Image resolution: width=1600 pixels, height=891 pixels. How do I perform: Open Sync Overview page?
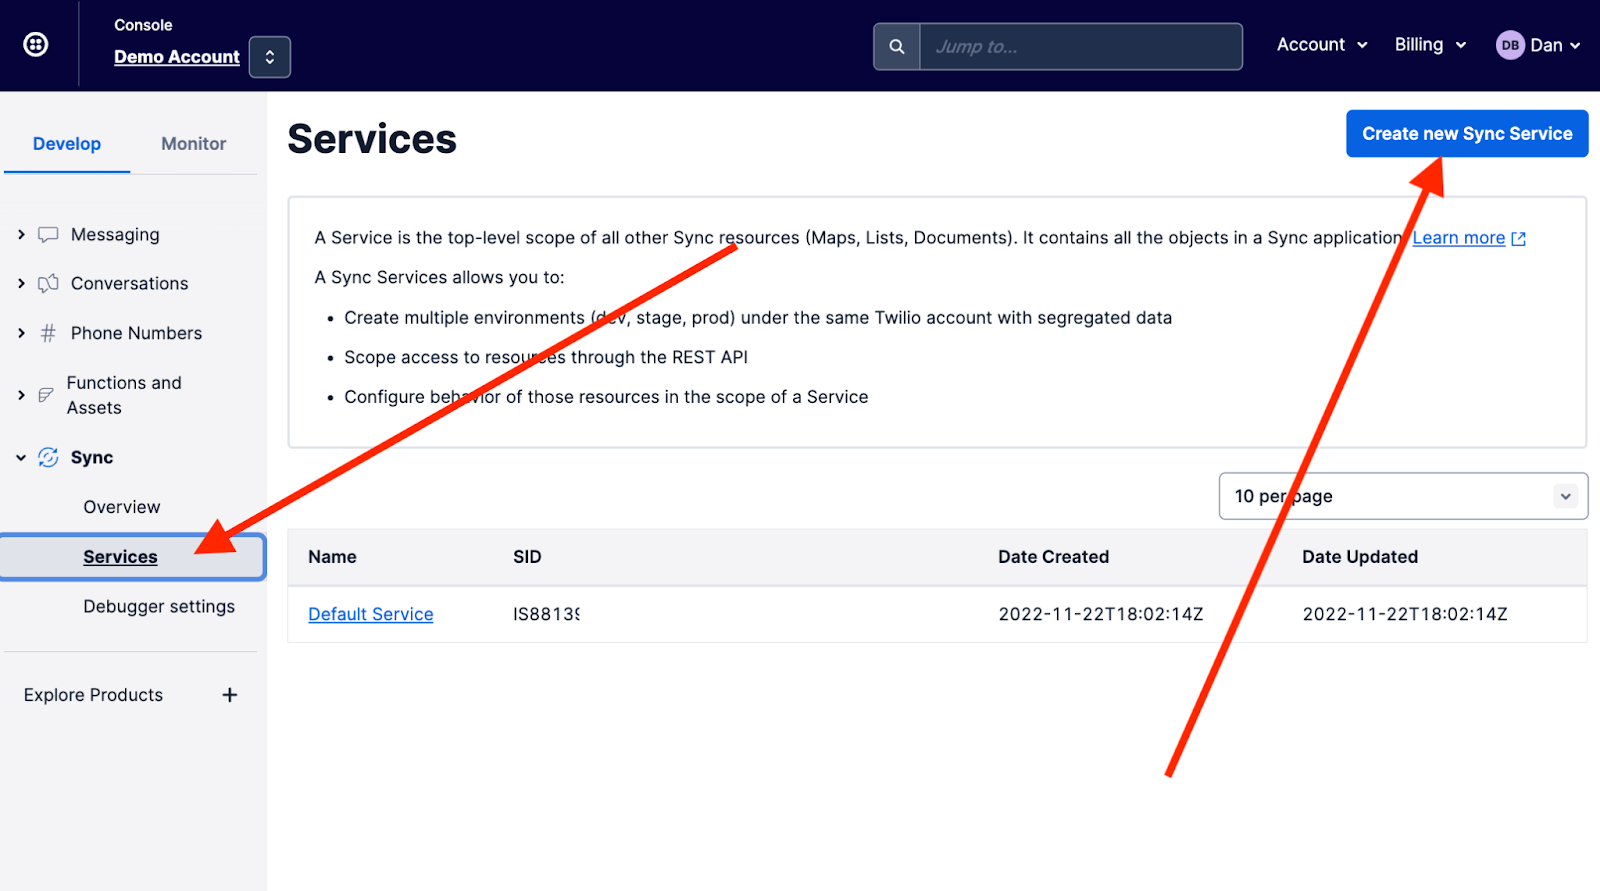(x=122, y=507)
